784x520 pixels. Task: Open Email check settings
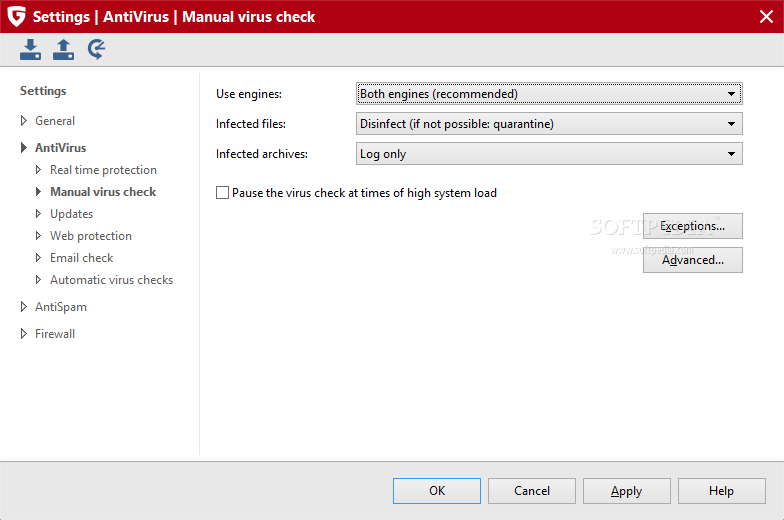(x=82, y=258)
